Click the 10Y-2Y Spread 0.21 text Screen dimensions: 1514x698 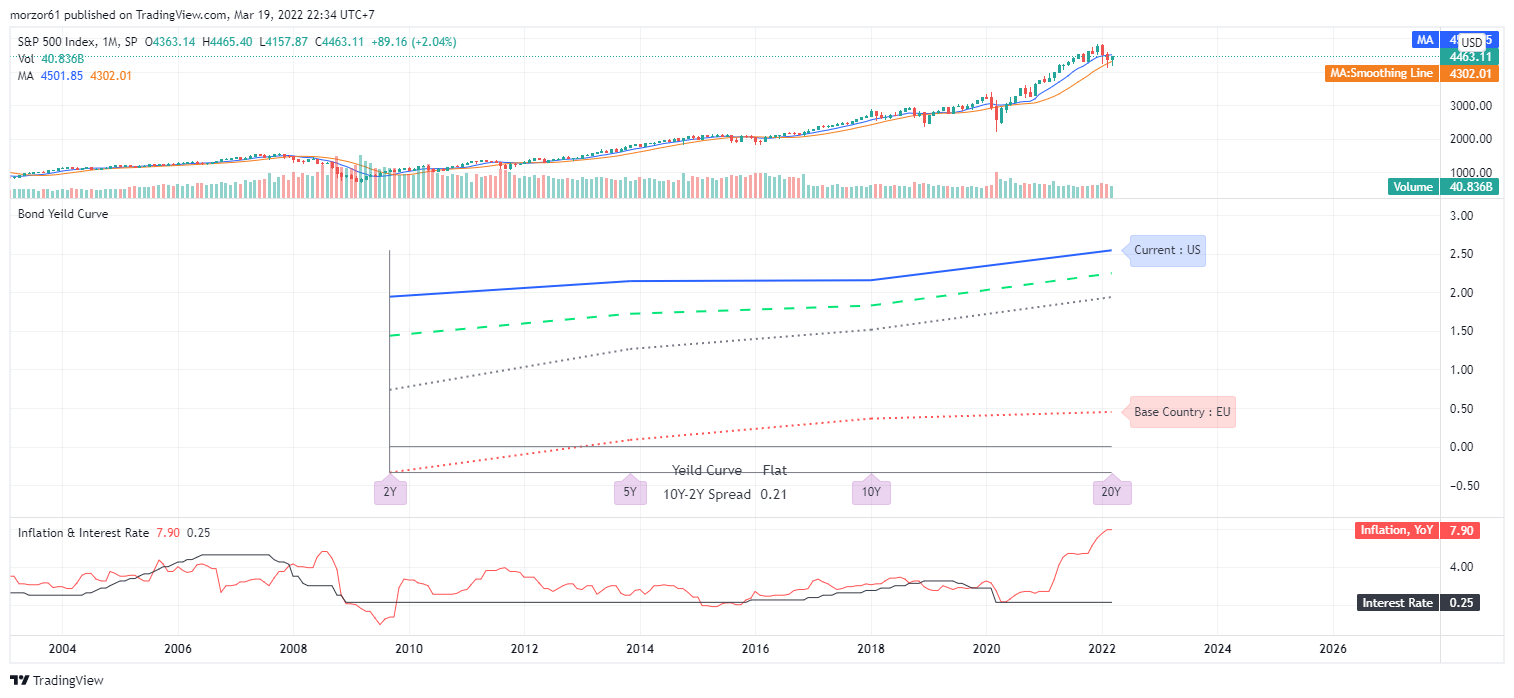[x=725, y=494]
